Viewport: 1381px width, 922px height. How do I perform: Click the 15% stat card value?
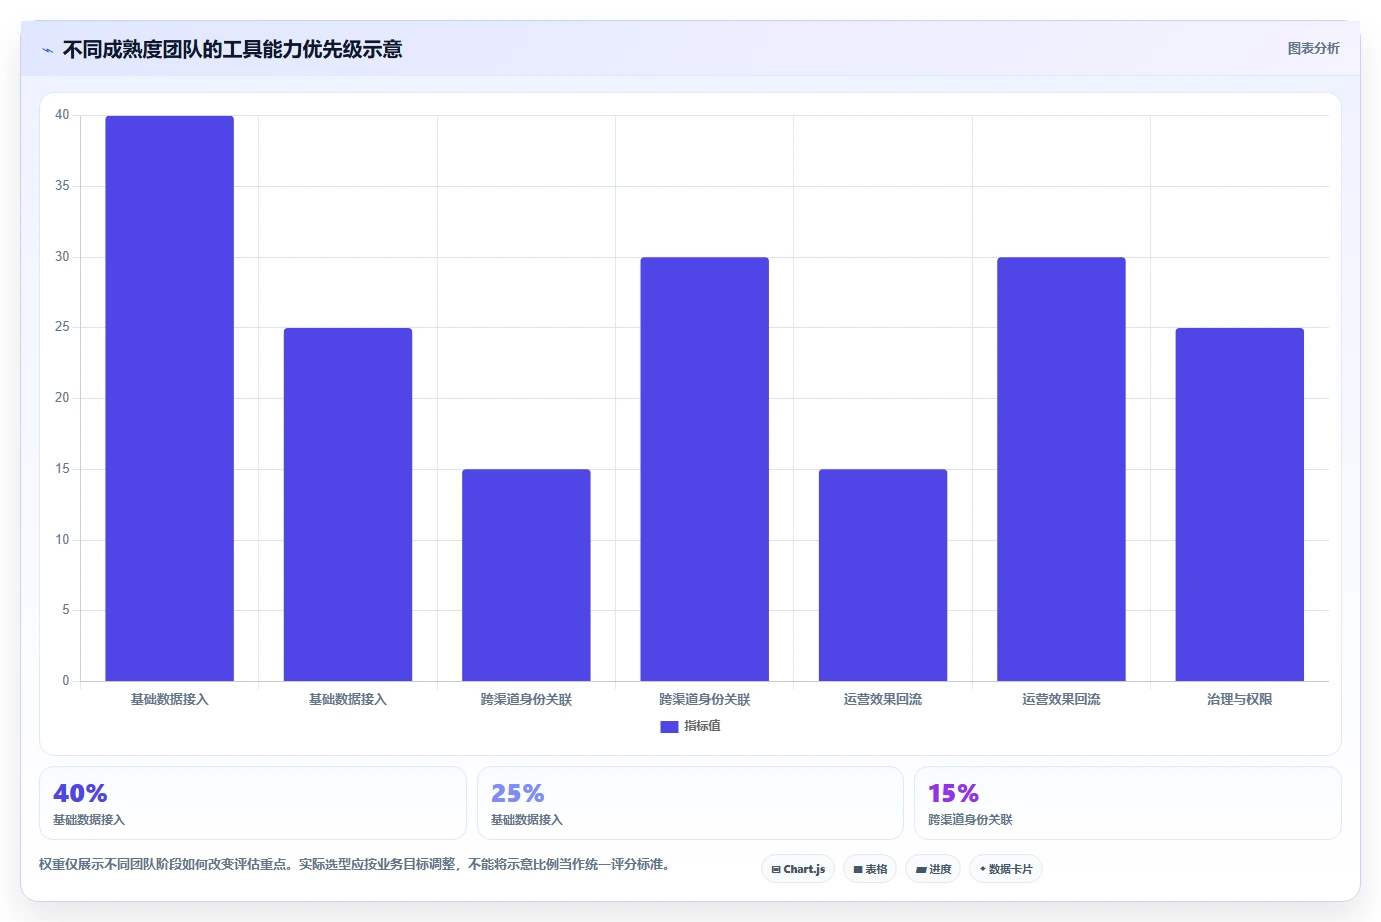[x=953, y=793]
